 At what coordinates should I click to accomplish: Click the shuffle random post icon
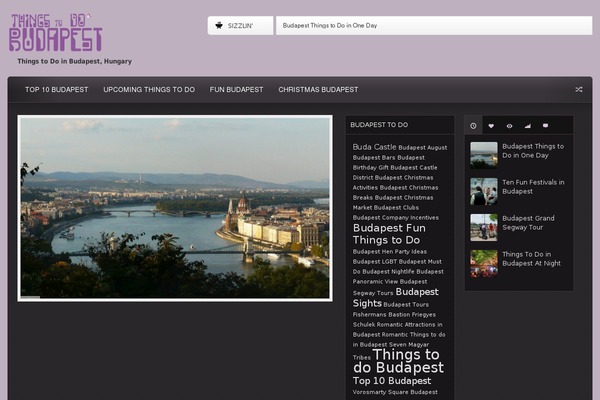tap(579, 90)
